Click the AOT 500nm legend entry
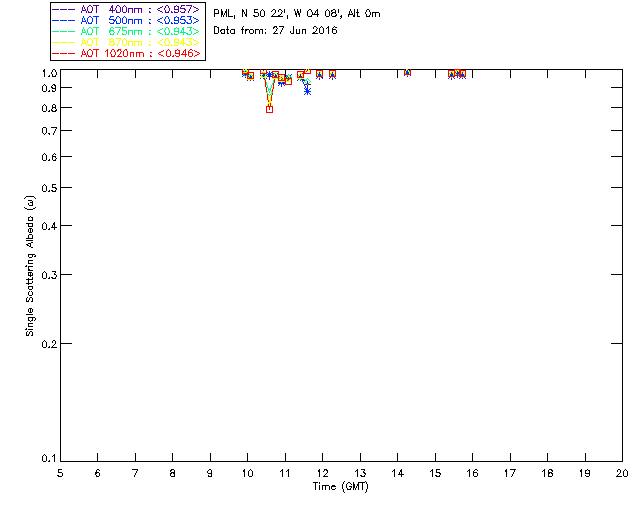This screenshot has width=640, height=512. pyautogui.click(x=126, y=20)
